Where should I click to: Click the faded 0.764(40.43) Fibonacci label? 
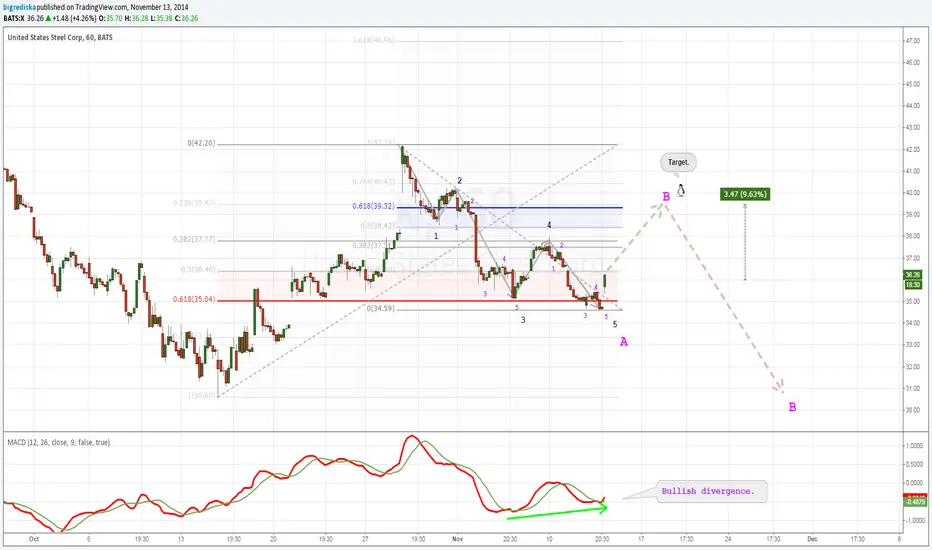(373, 182)
